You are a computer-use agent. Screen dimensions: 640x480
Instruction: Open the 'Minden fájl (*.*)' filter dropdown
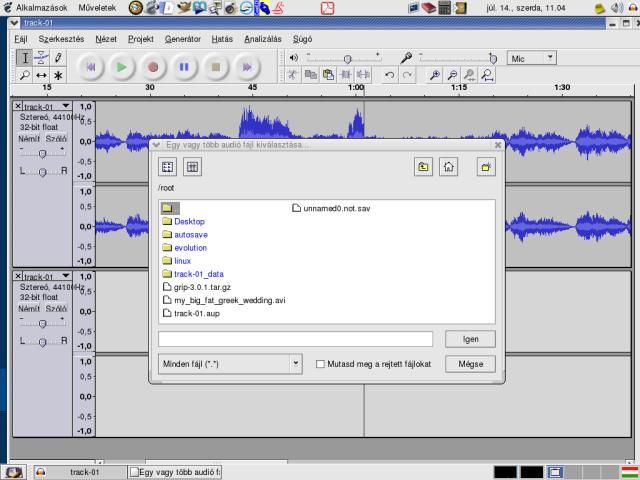[230, 364]
